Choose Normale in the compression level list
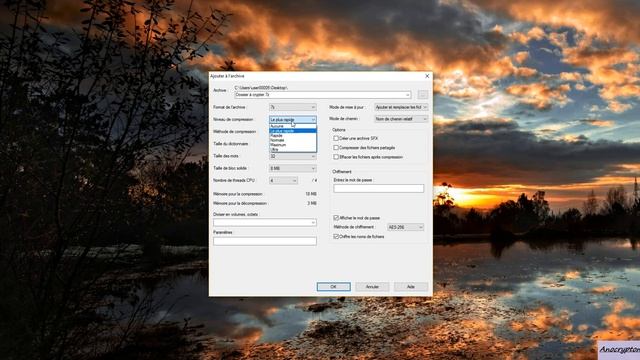Viewport: 640px width, 360px height. 293,140
